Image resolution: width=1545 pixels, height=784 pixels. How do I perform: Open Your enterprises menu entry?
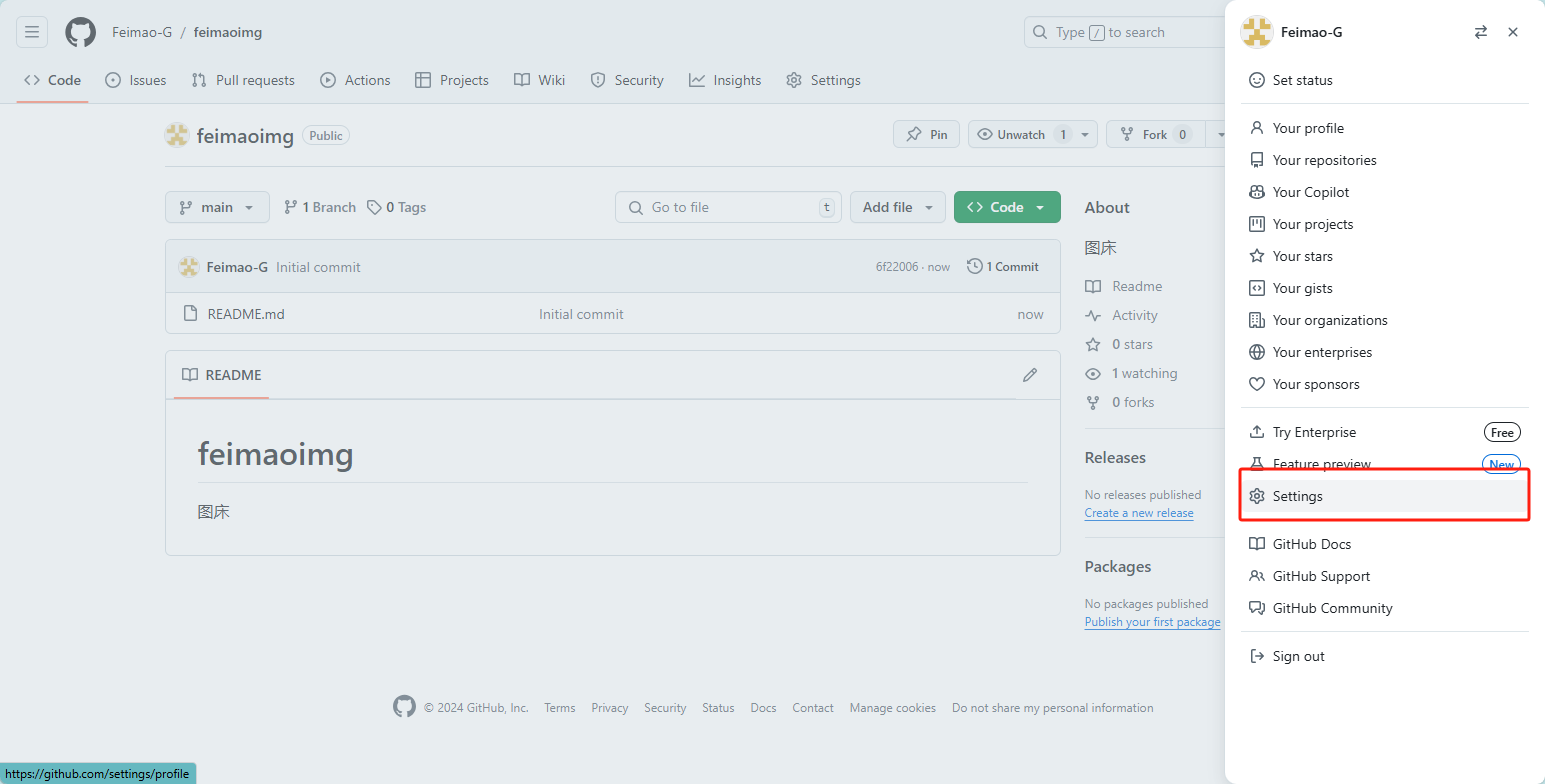(x=1385, y=352)
